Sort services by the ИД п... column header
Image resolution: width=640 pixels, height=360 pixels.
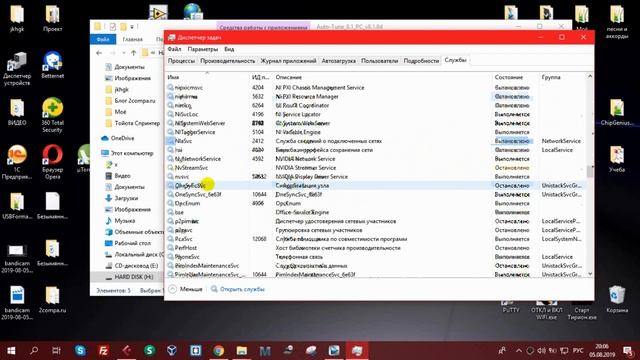tap(261, 77)
